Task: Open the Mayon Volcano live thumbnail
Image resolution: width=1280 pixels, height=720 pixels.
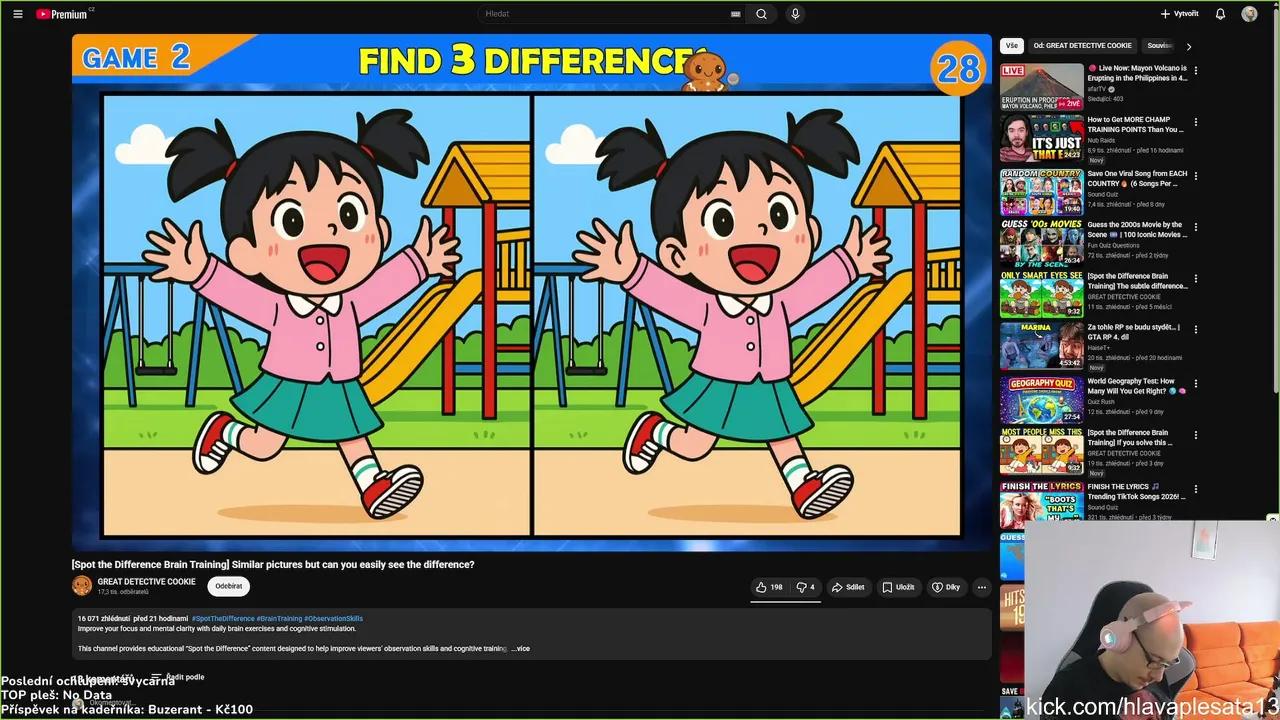Action: [x=1042, y=87]
